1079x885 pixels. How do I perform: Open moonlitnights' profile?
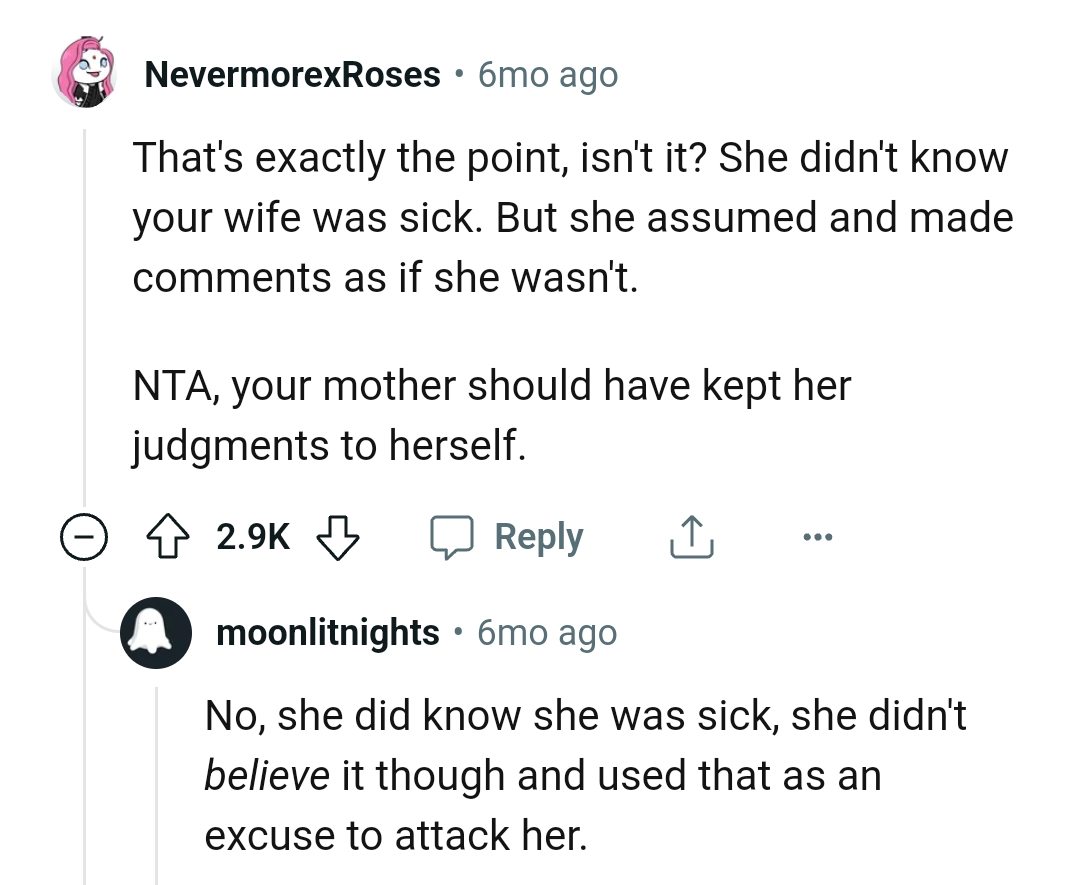click(327, 632)
